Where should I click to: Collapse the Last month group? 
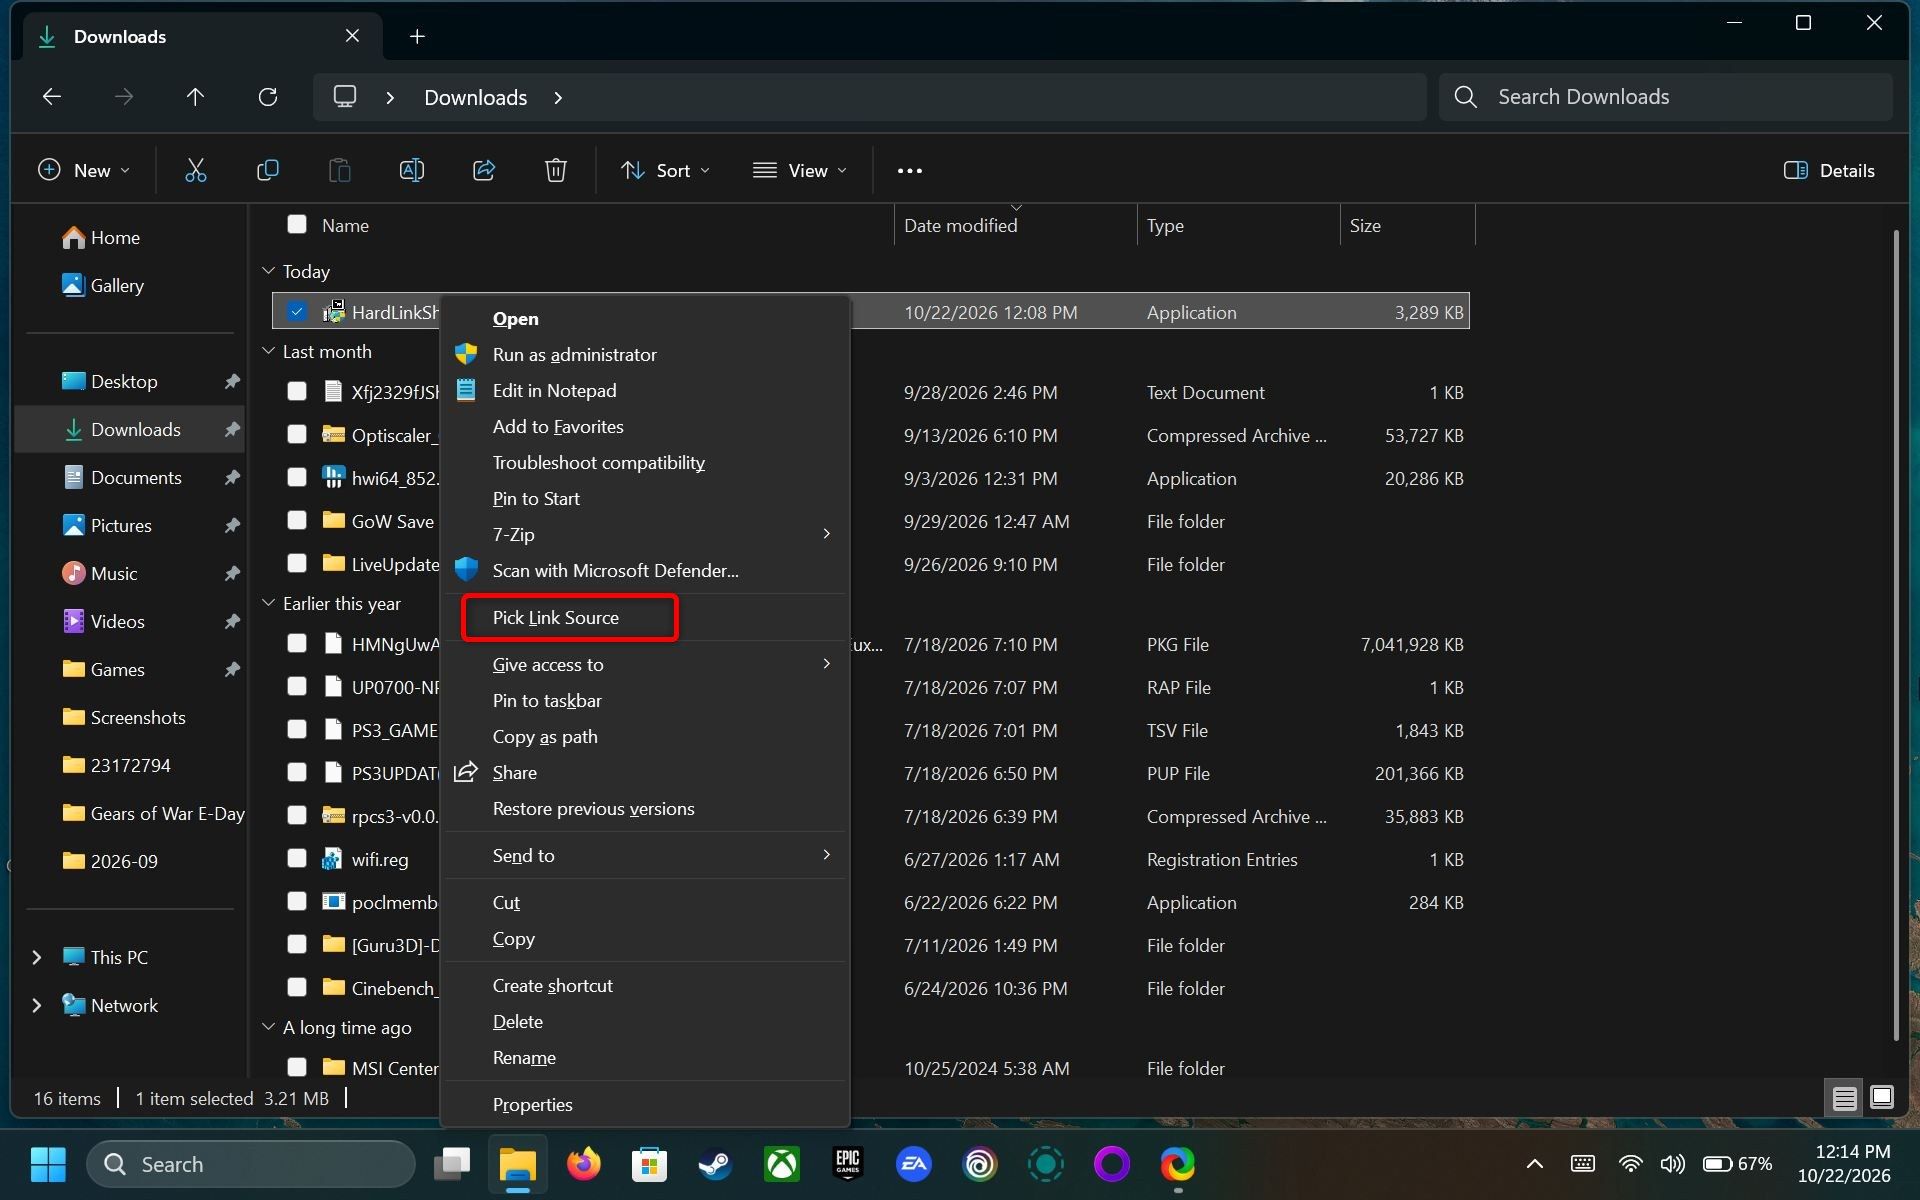268,351
